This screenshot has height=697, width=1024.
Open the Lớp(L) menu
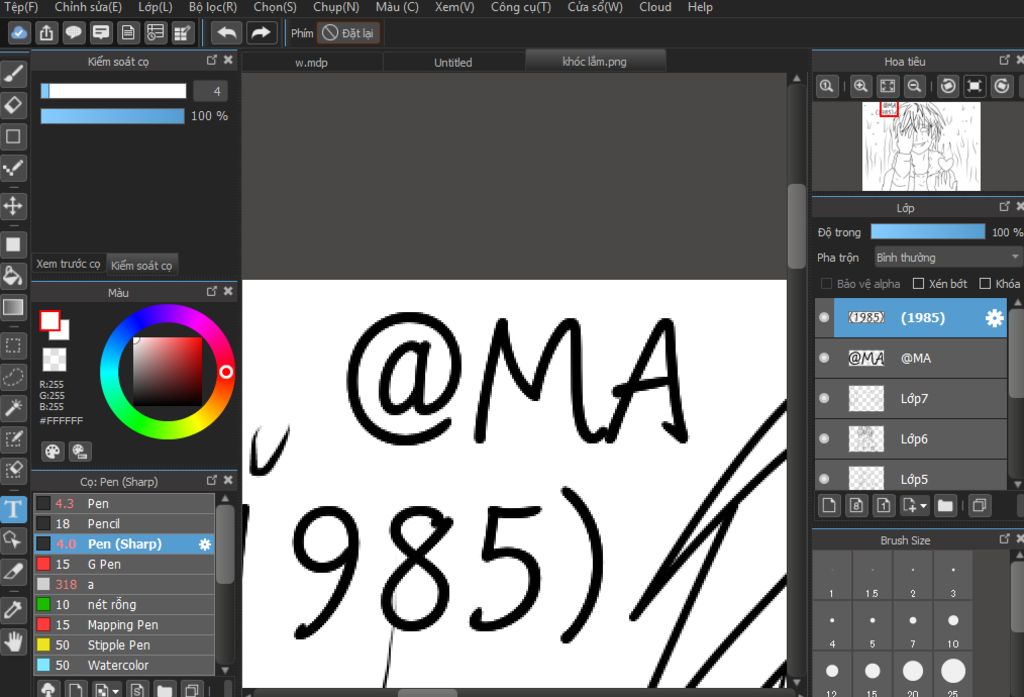tap(155, 7)
